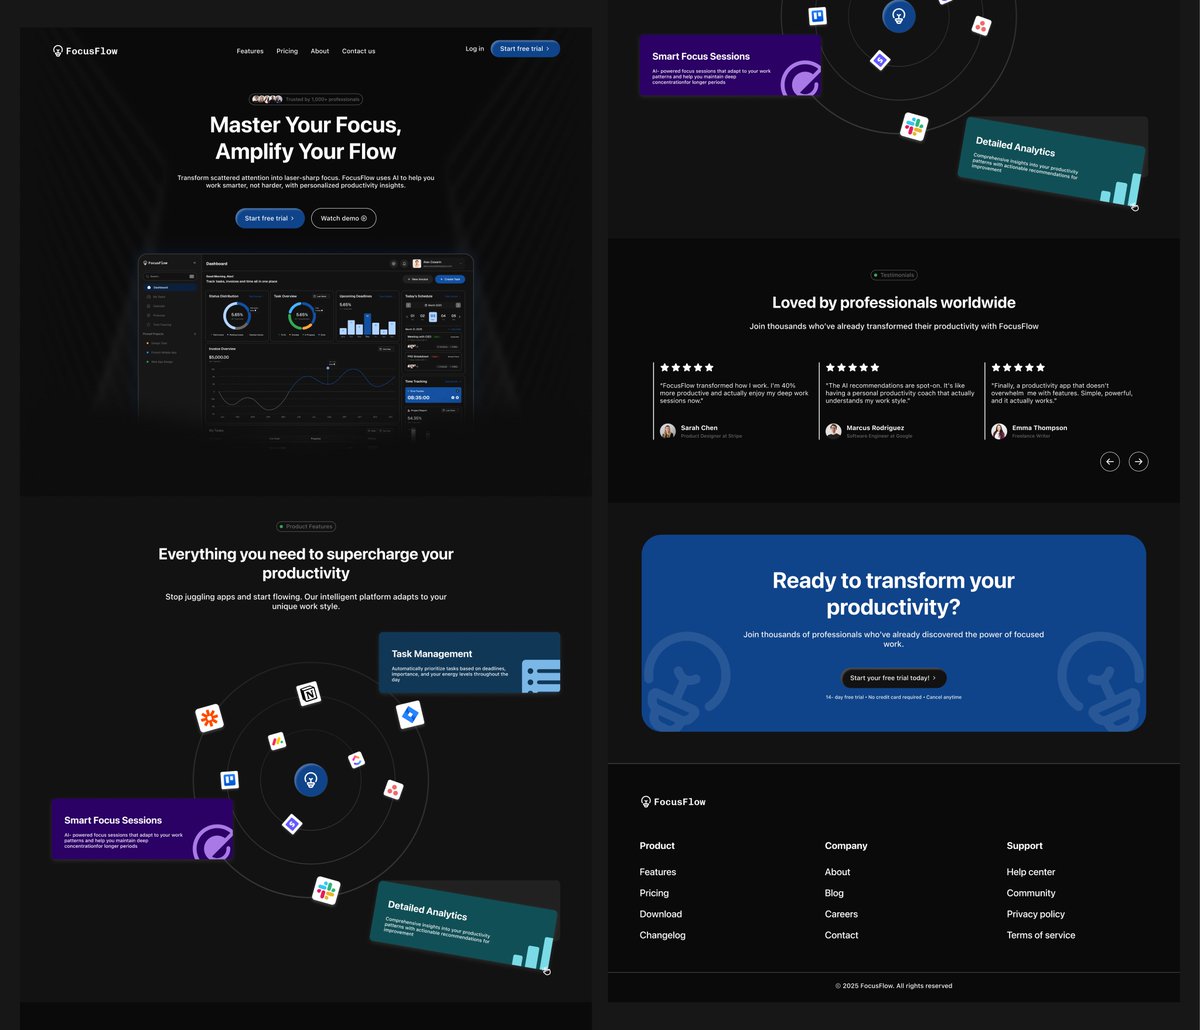Click Start free trial beside Watch demo

point(270,218)
